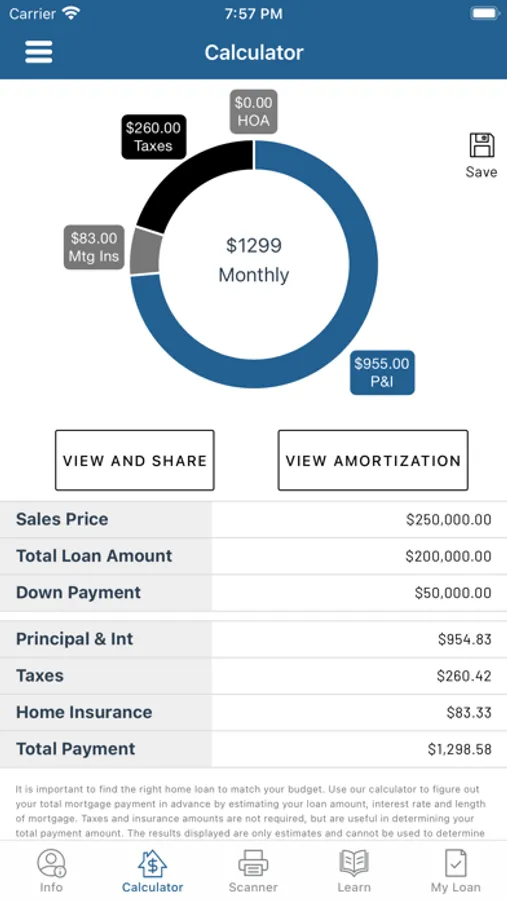Tap the Total Payment row value
The width and height of the screenshot is (507, 900).
[x=359, y=749]
